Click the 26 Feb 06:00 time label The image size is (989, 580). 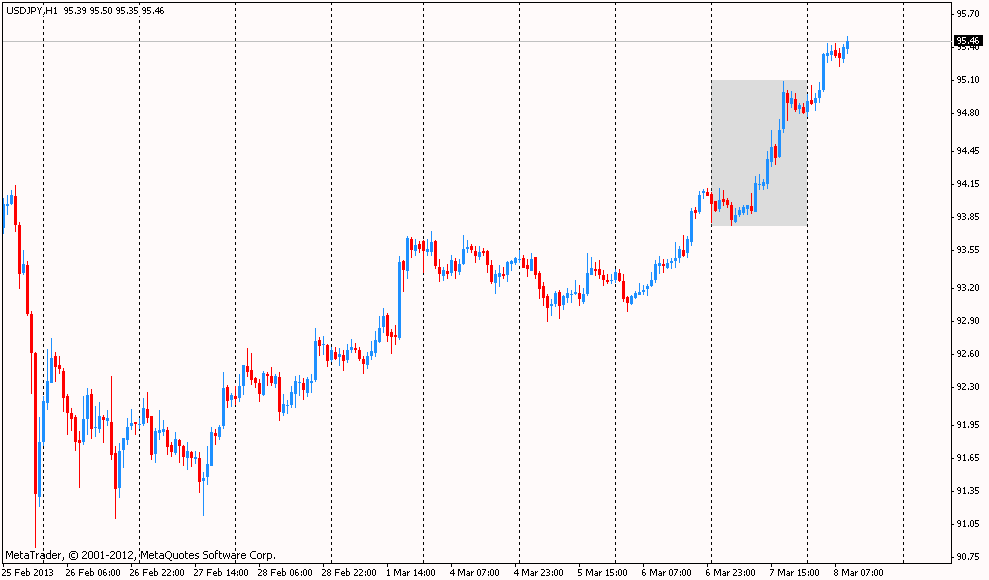[93, 572]
